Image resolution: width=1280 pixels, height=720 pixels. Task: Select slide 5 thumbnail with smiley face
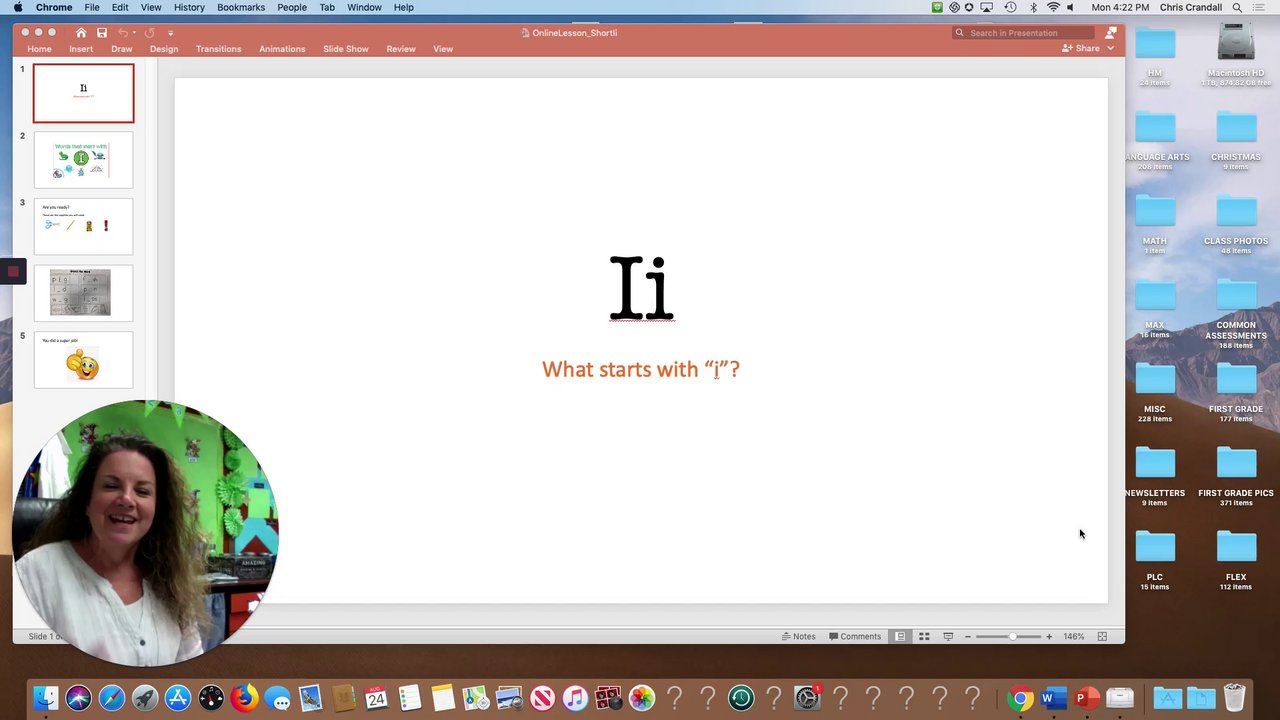[x=83, y=360]
